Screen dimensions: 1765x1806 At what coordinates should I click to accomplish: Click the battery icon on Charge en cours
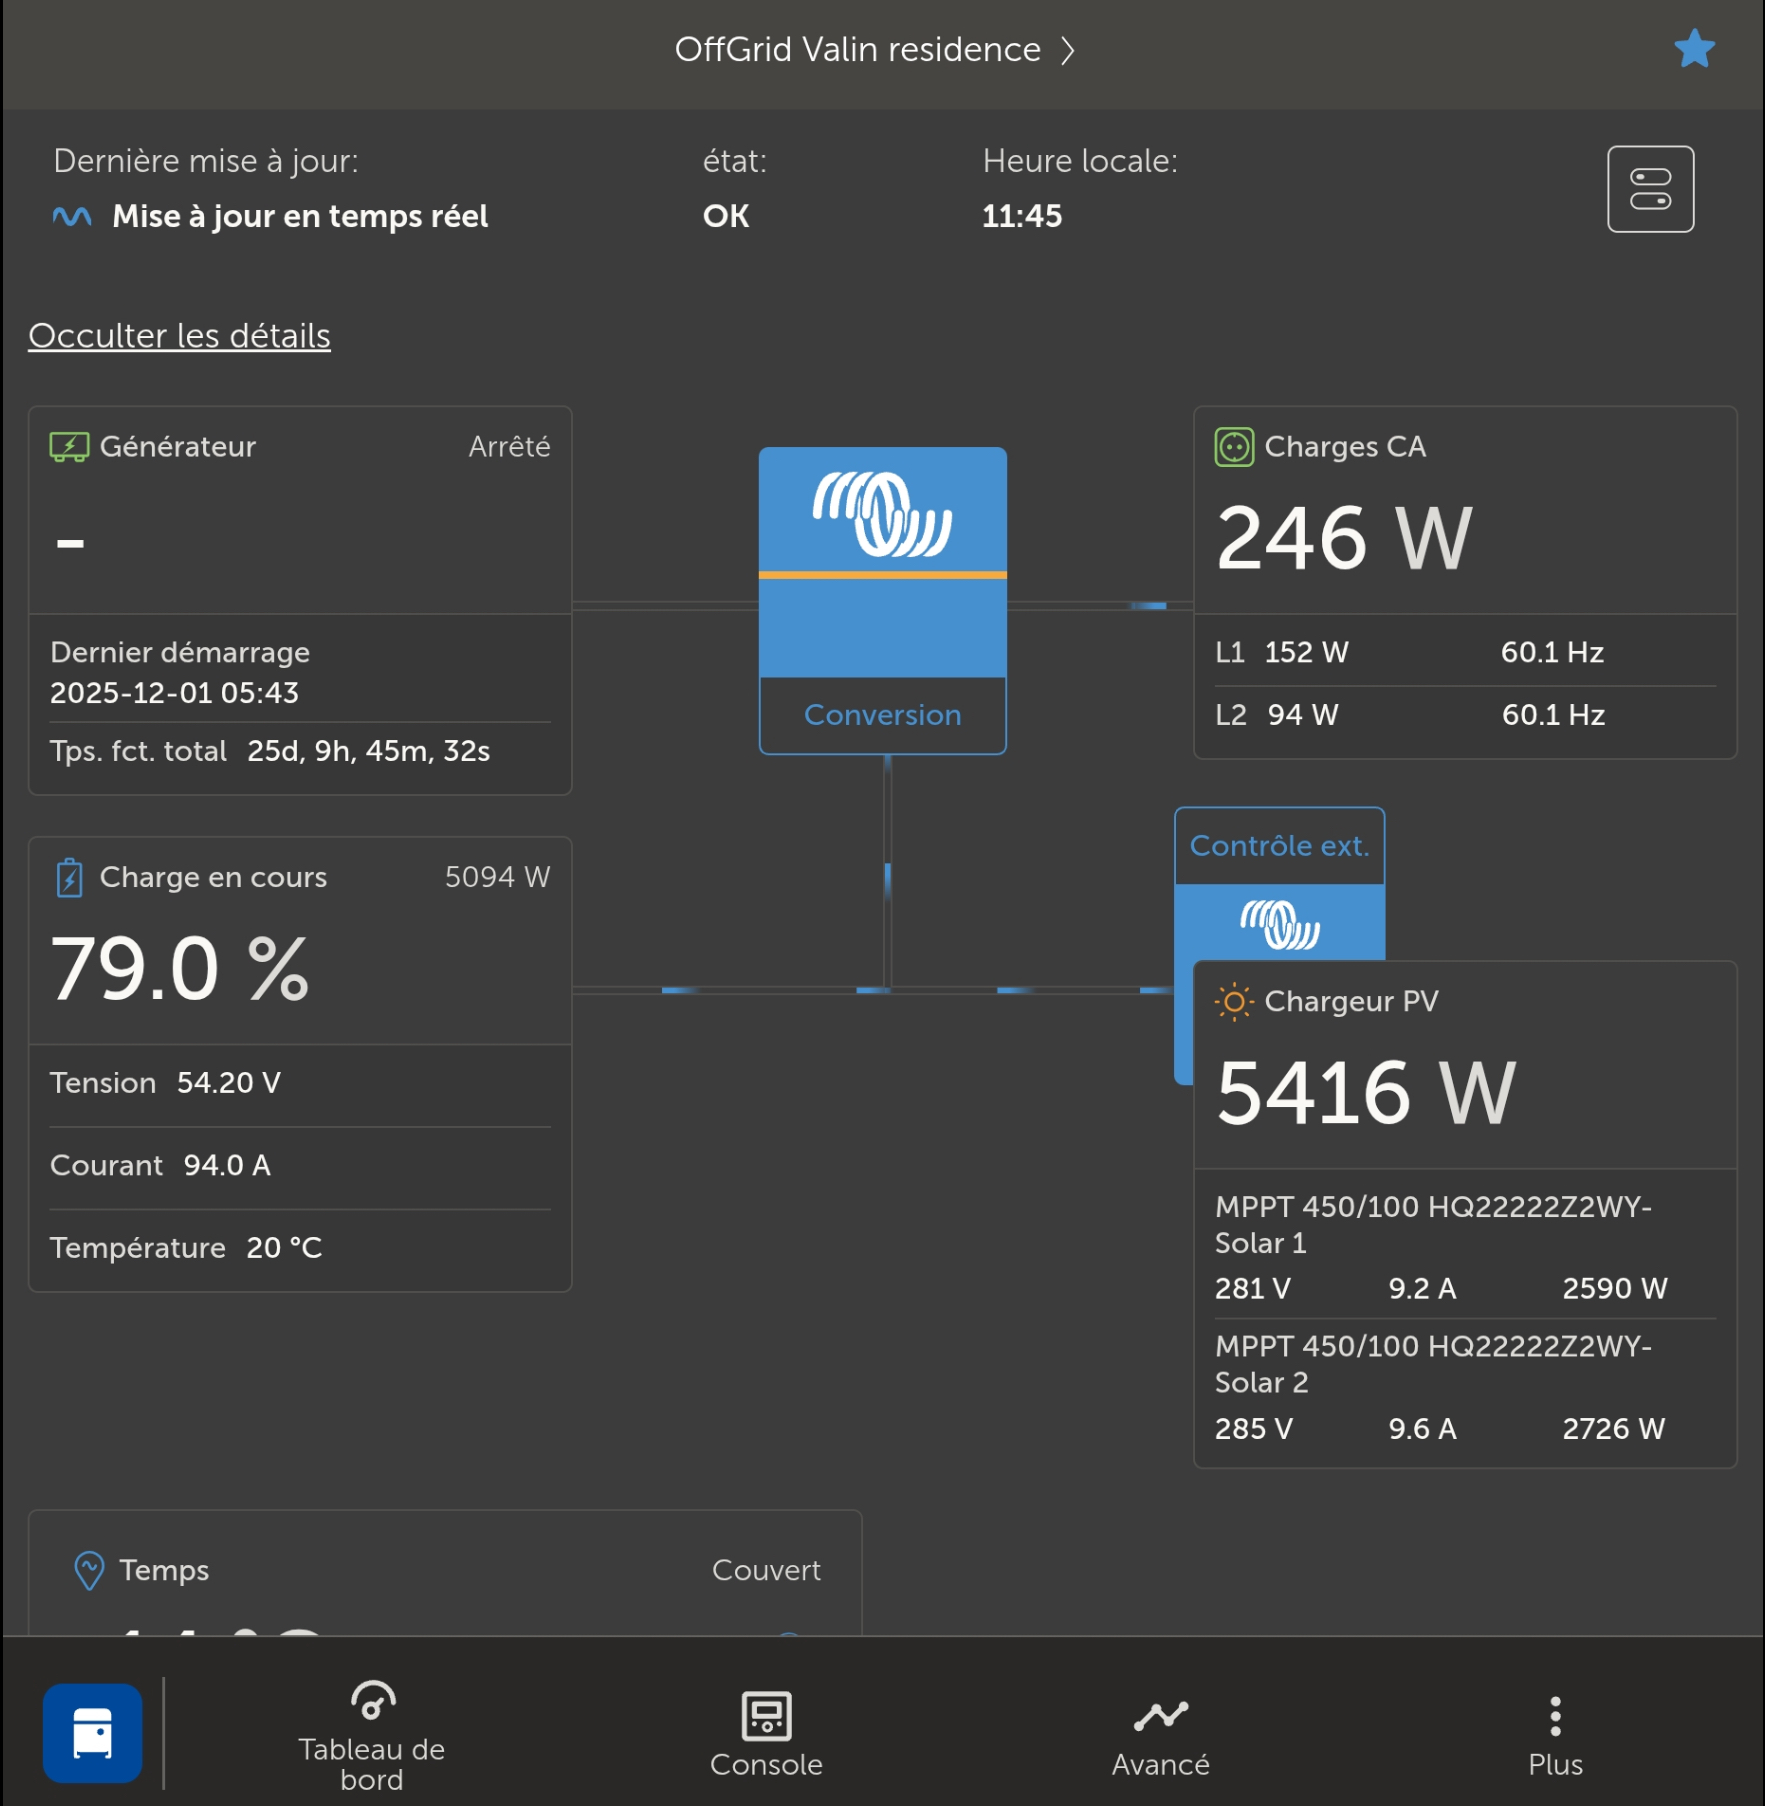68,877
